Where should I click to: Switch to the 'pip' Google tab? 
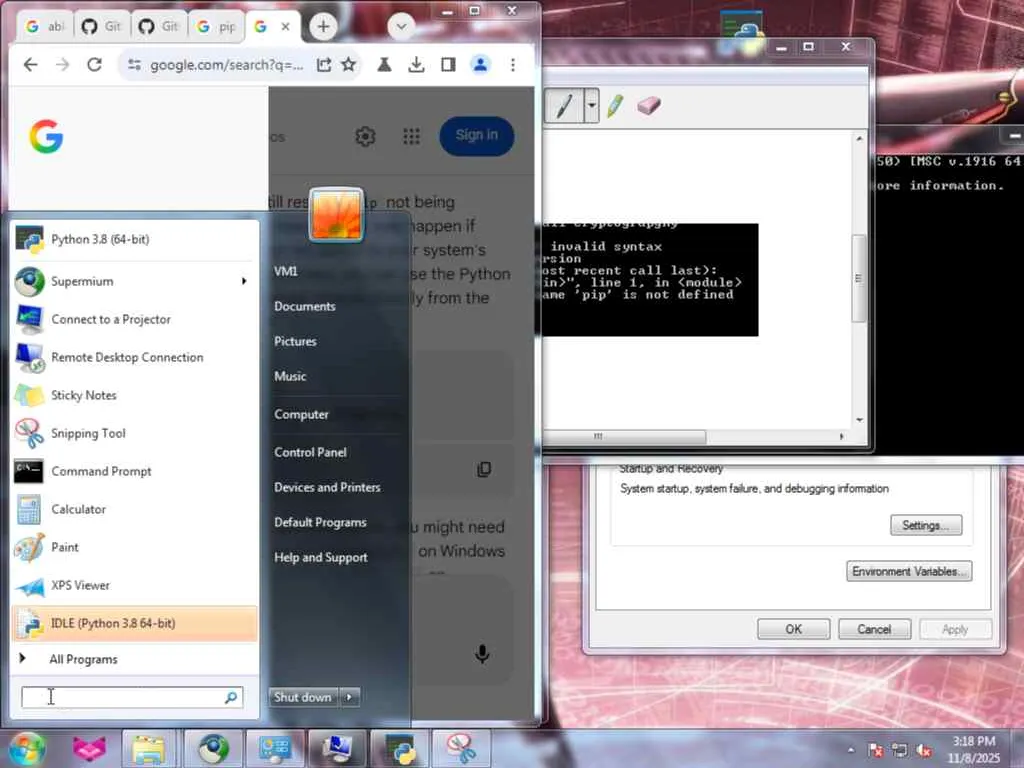216,27
